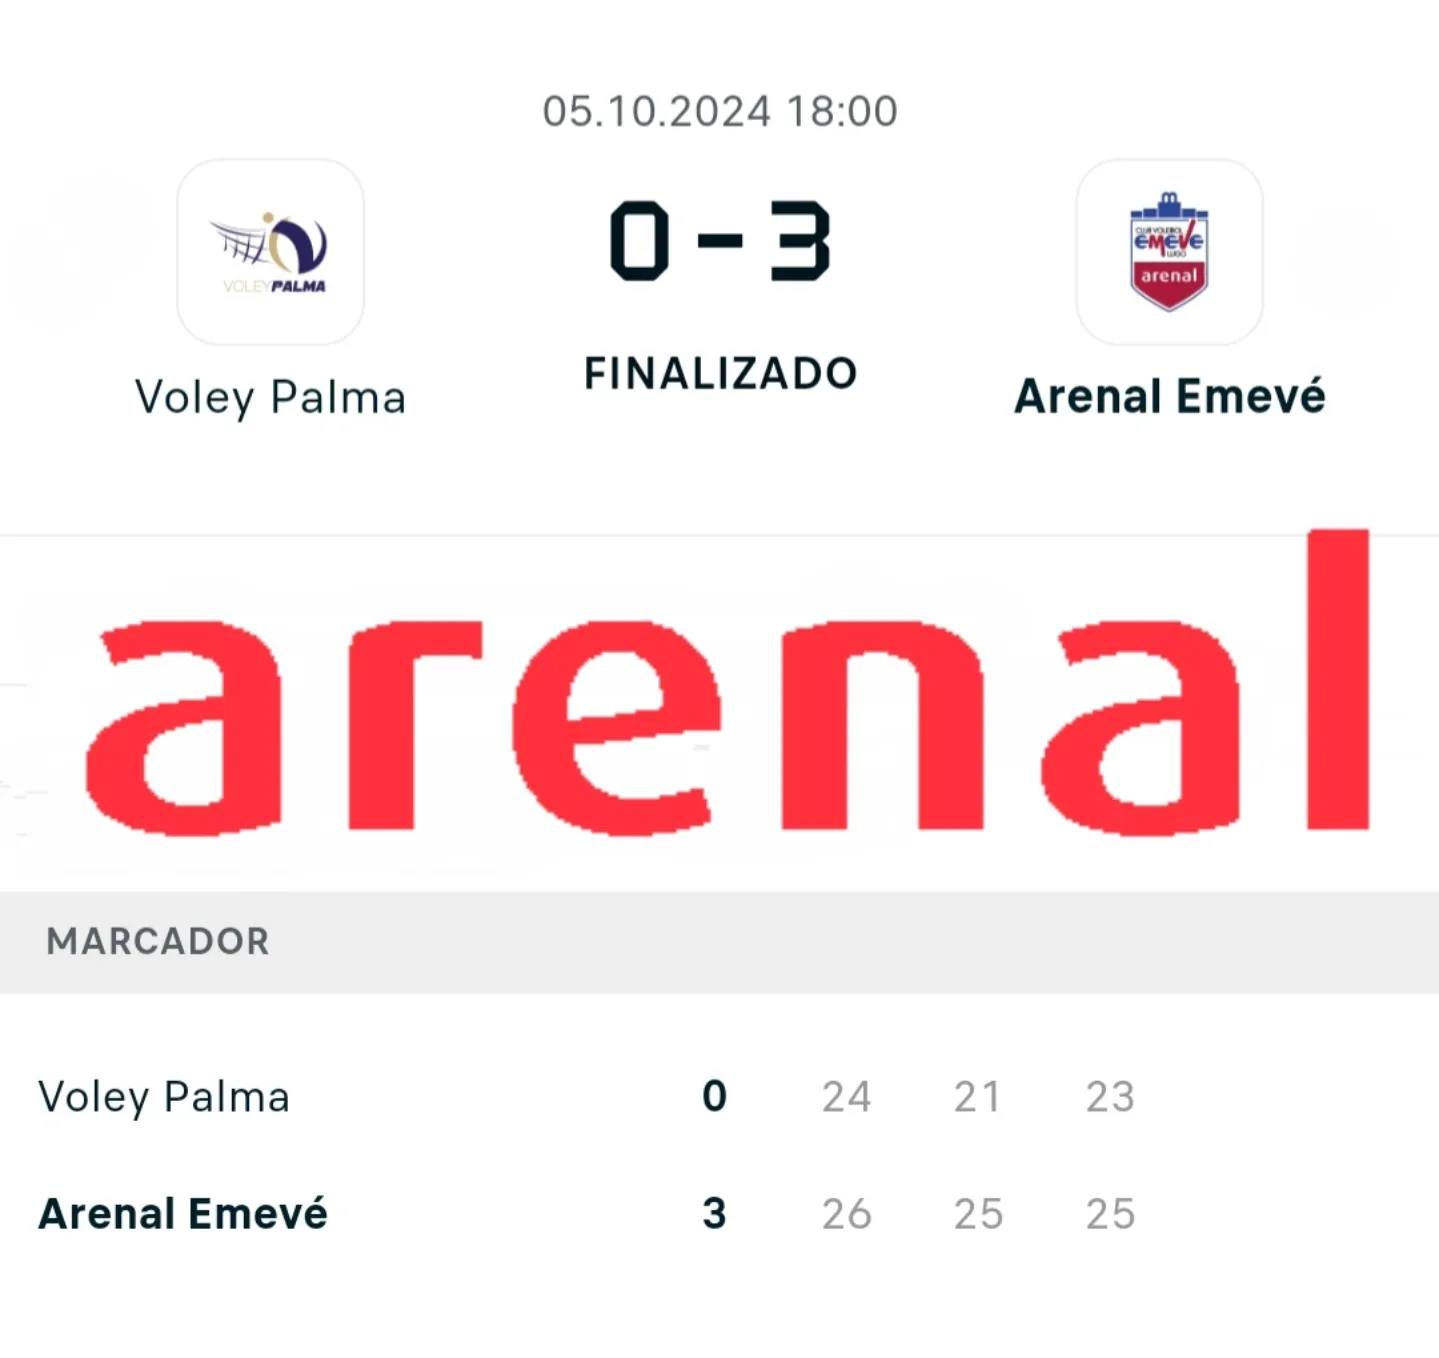The width and height of the screenshot is (1439, 1358).
Task: Click the match date 05.10.2024 18:00
Action: point(720,111)
